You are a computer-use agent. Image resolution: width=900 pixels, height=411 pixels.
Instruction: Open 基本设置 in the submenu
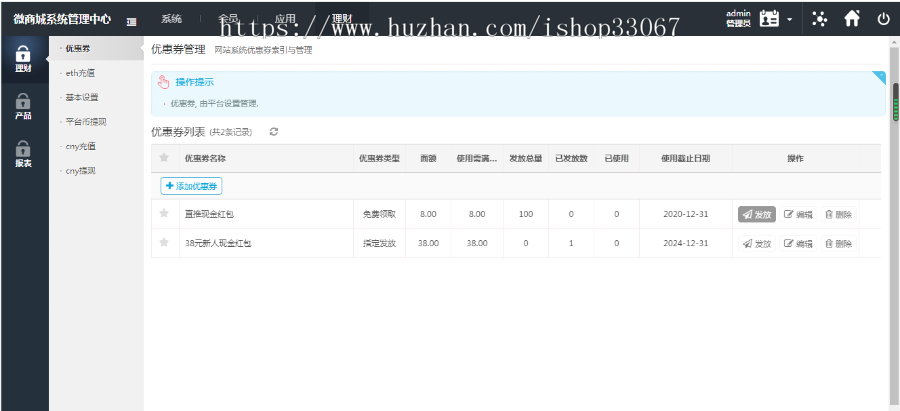click(x=82, y=98)
